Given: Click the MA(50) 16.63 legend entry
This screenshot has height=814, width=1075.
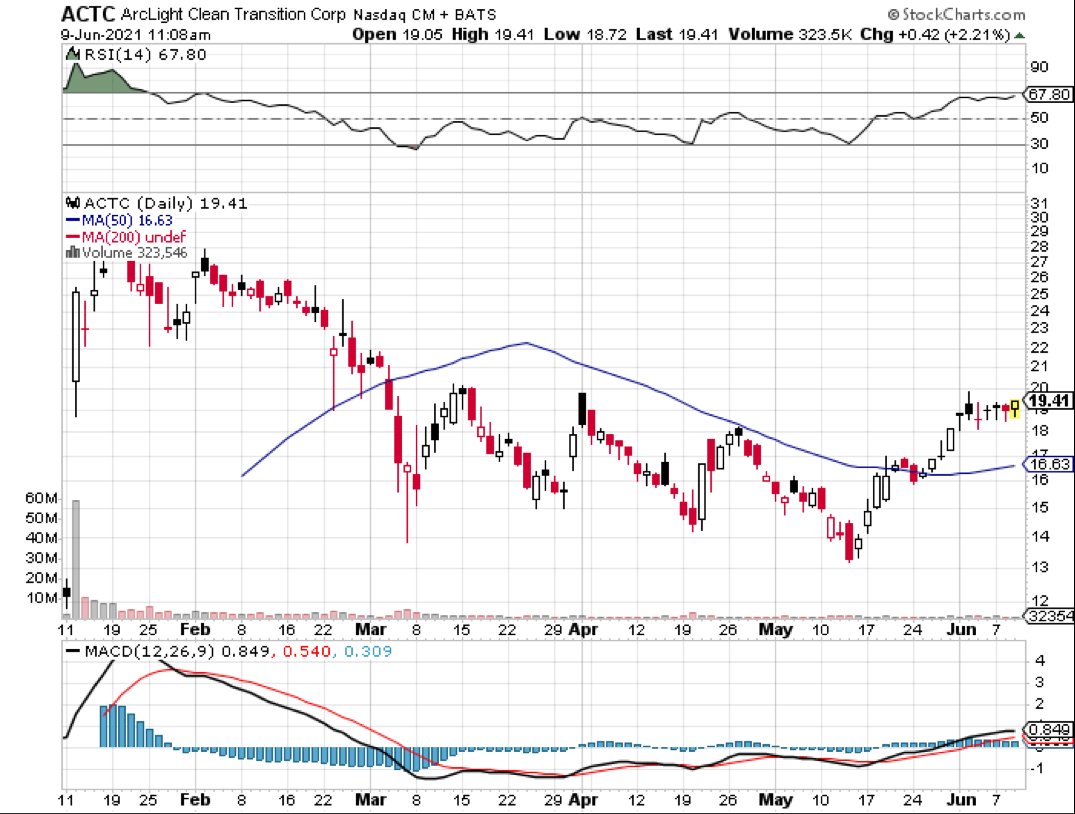Looking at the screenshot, I should click(x=119, y=220).
